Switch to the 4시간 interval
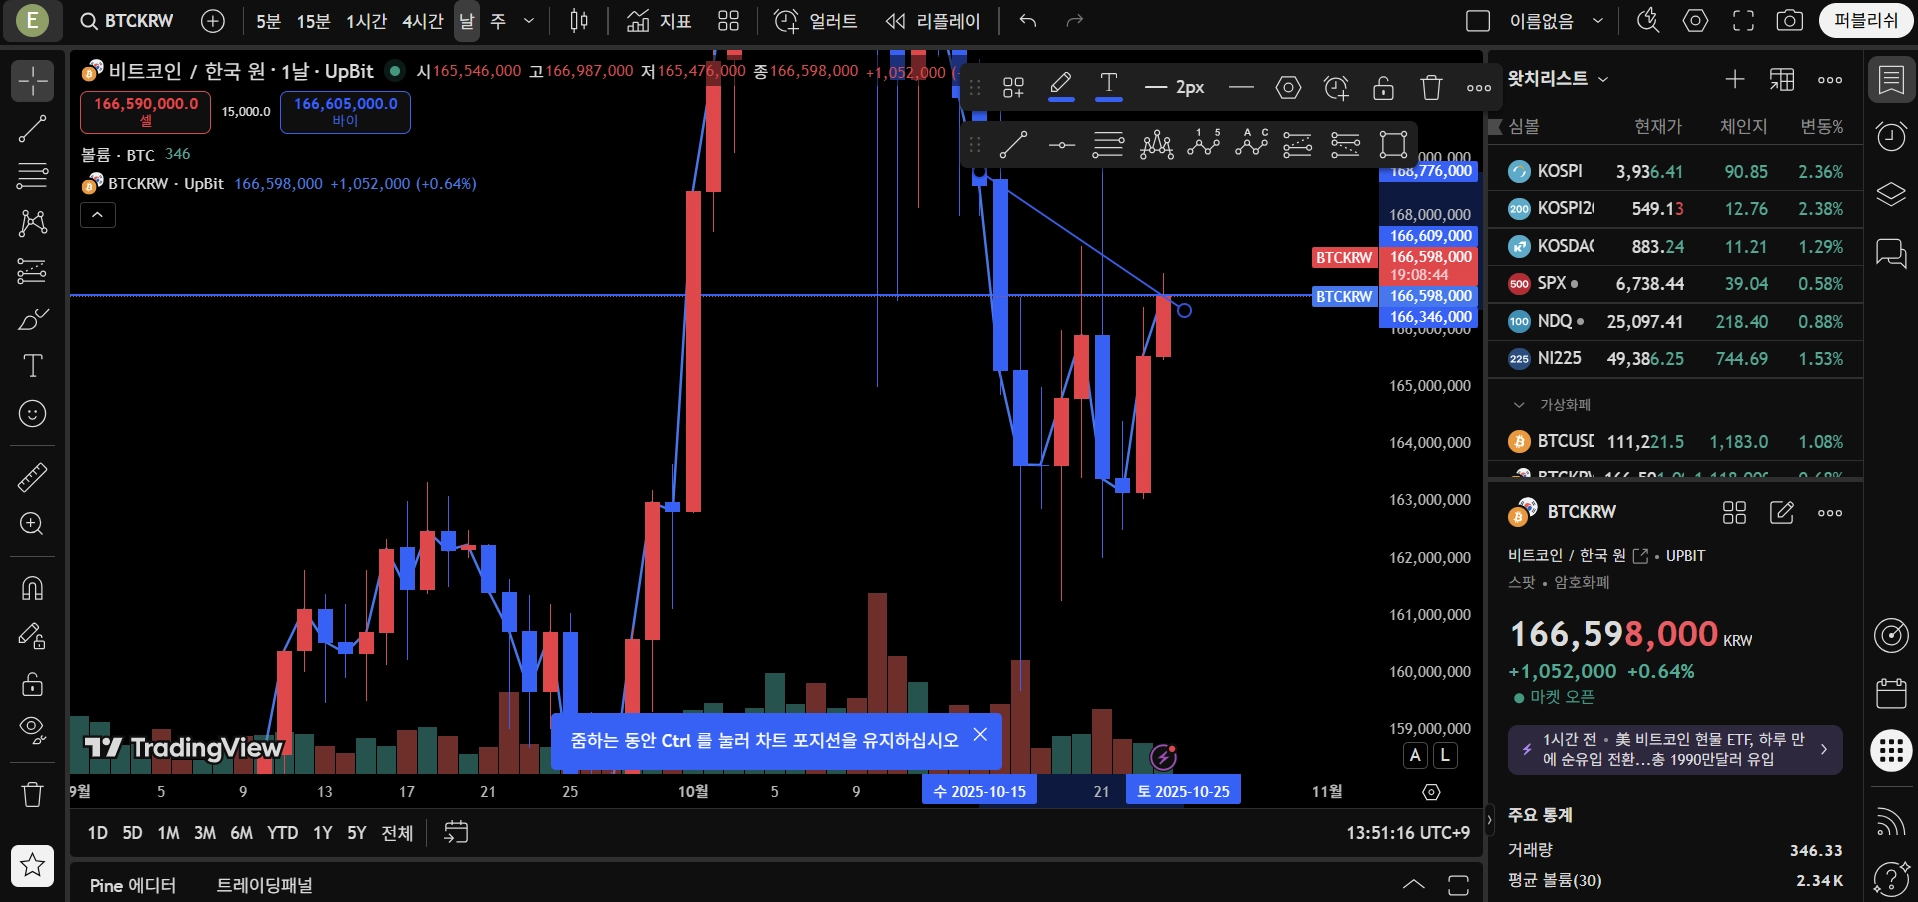 point(422,21)
